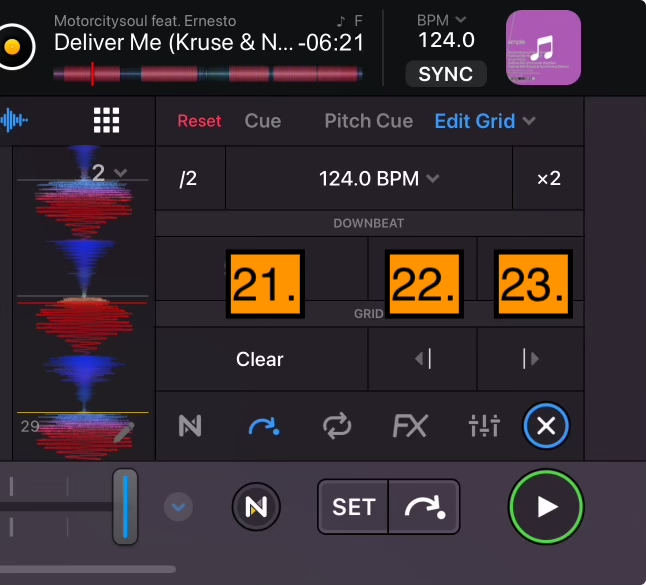Click the pencil edit icon on waveform
The width and height of the screenshot is (646, 585).
(x=124, y=432)
